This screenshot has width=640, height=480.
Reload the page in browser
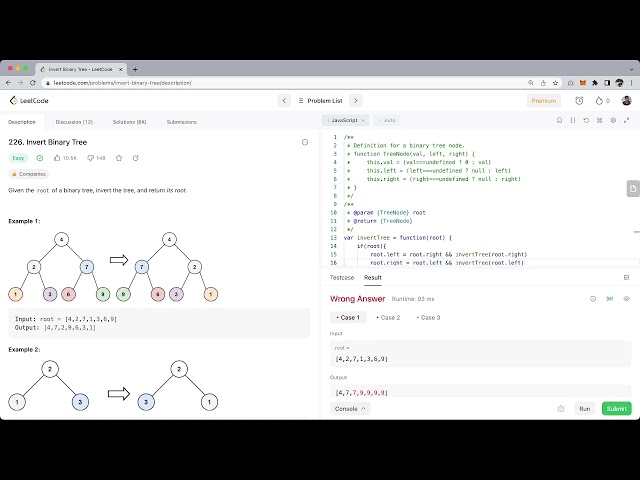(33, 83)
